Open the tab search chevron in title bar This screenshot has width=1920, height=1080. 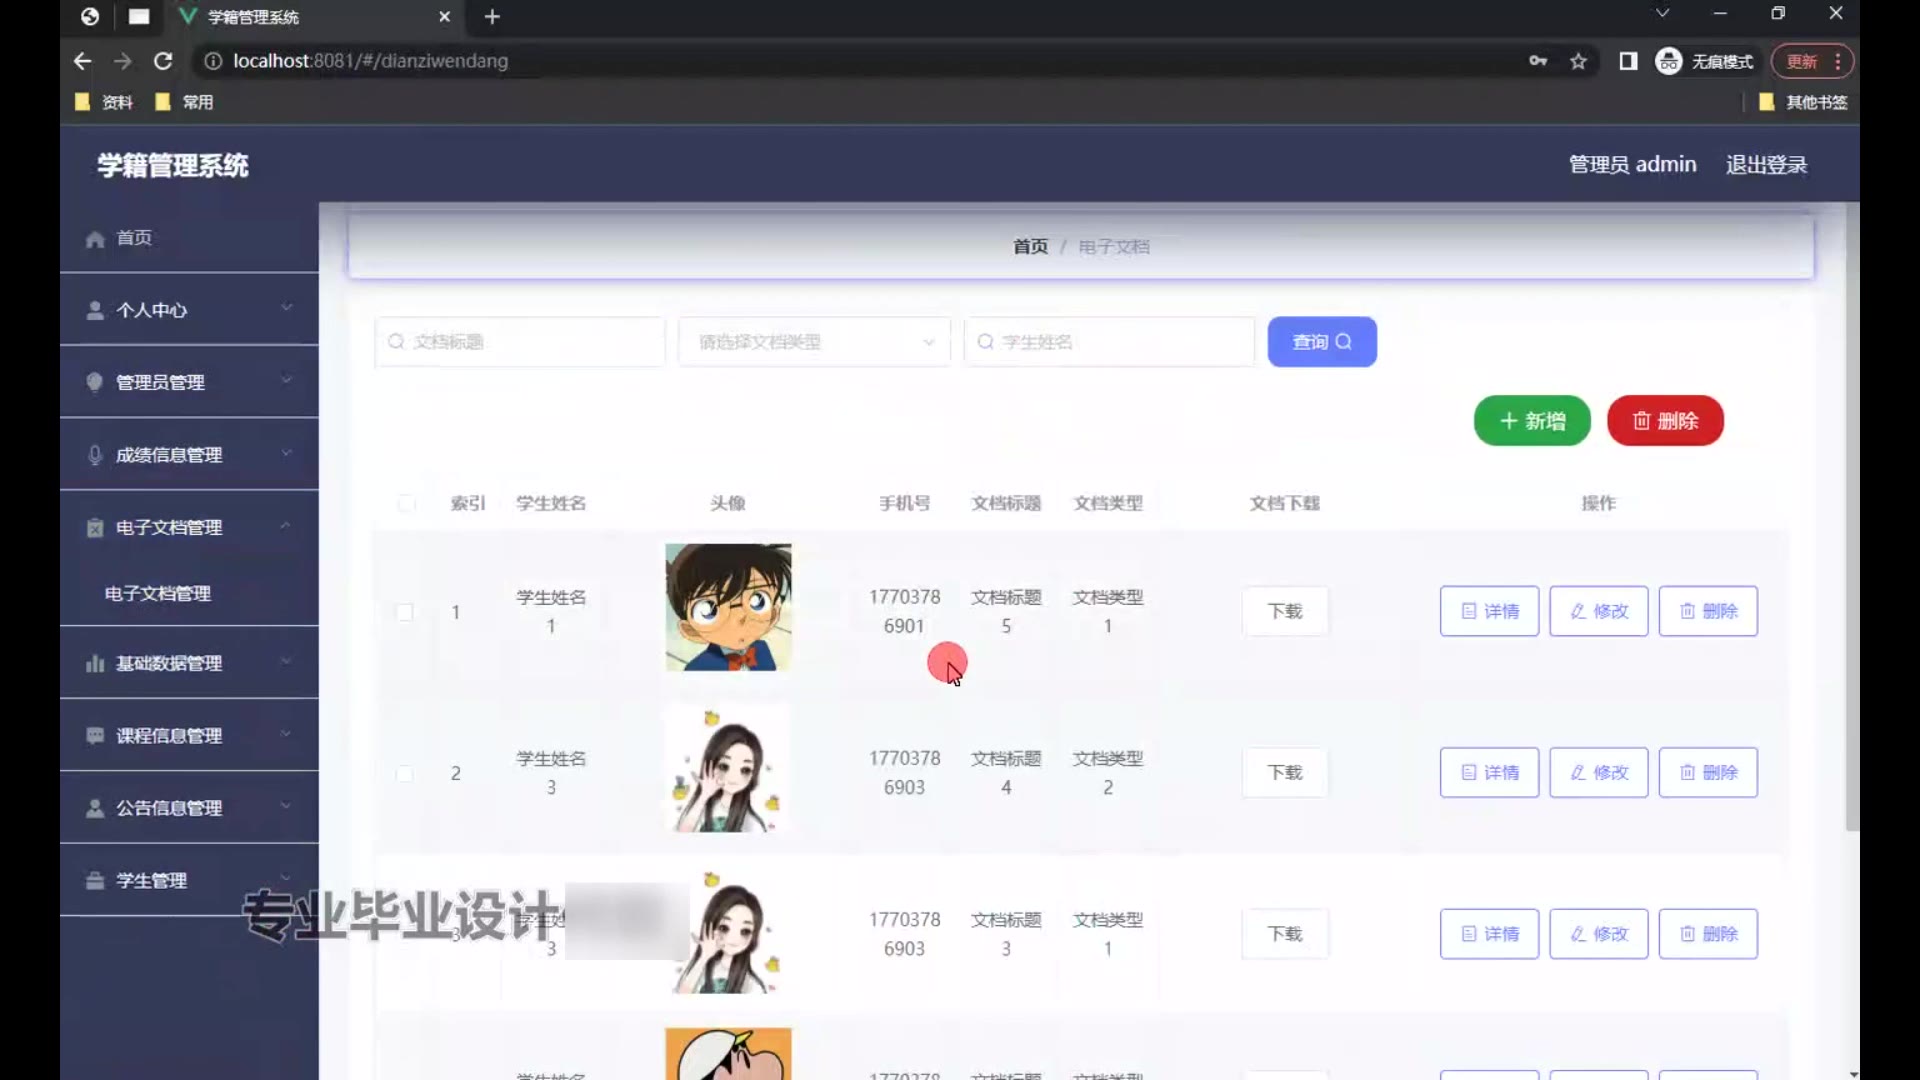pyautogui.click(x=1662, y=13)
